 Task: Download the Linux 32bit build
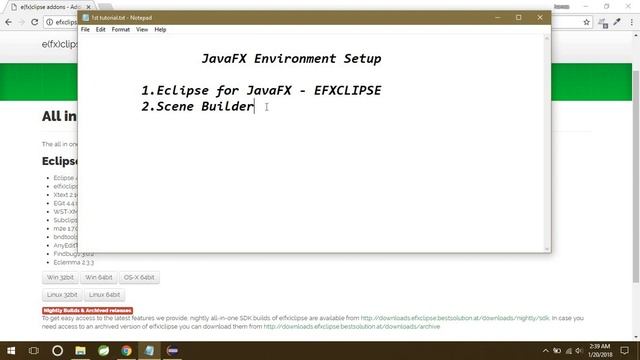click(x=62, y=294)
